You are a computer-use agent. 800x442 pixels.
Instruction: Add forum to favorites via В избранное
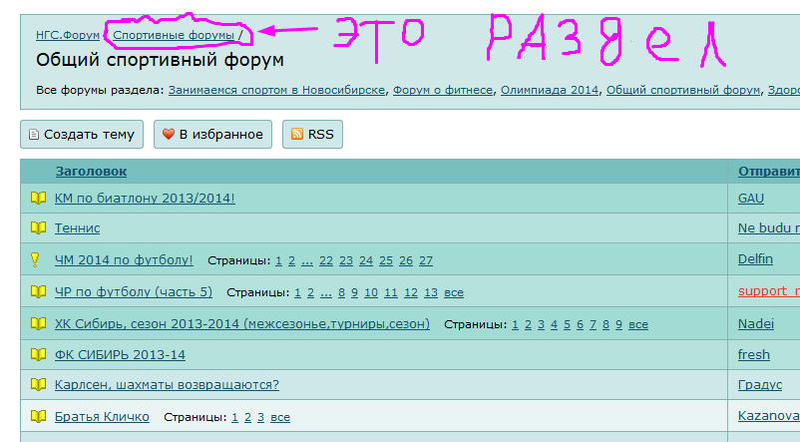pos(213,134)
